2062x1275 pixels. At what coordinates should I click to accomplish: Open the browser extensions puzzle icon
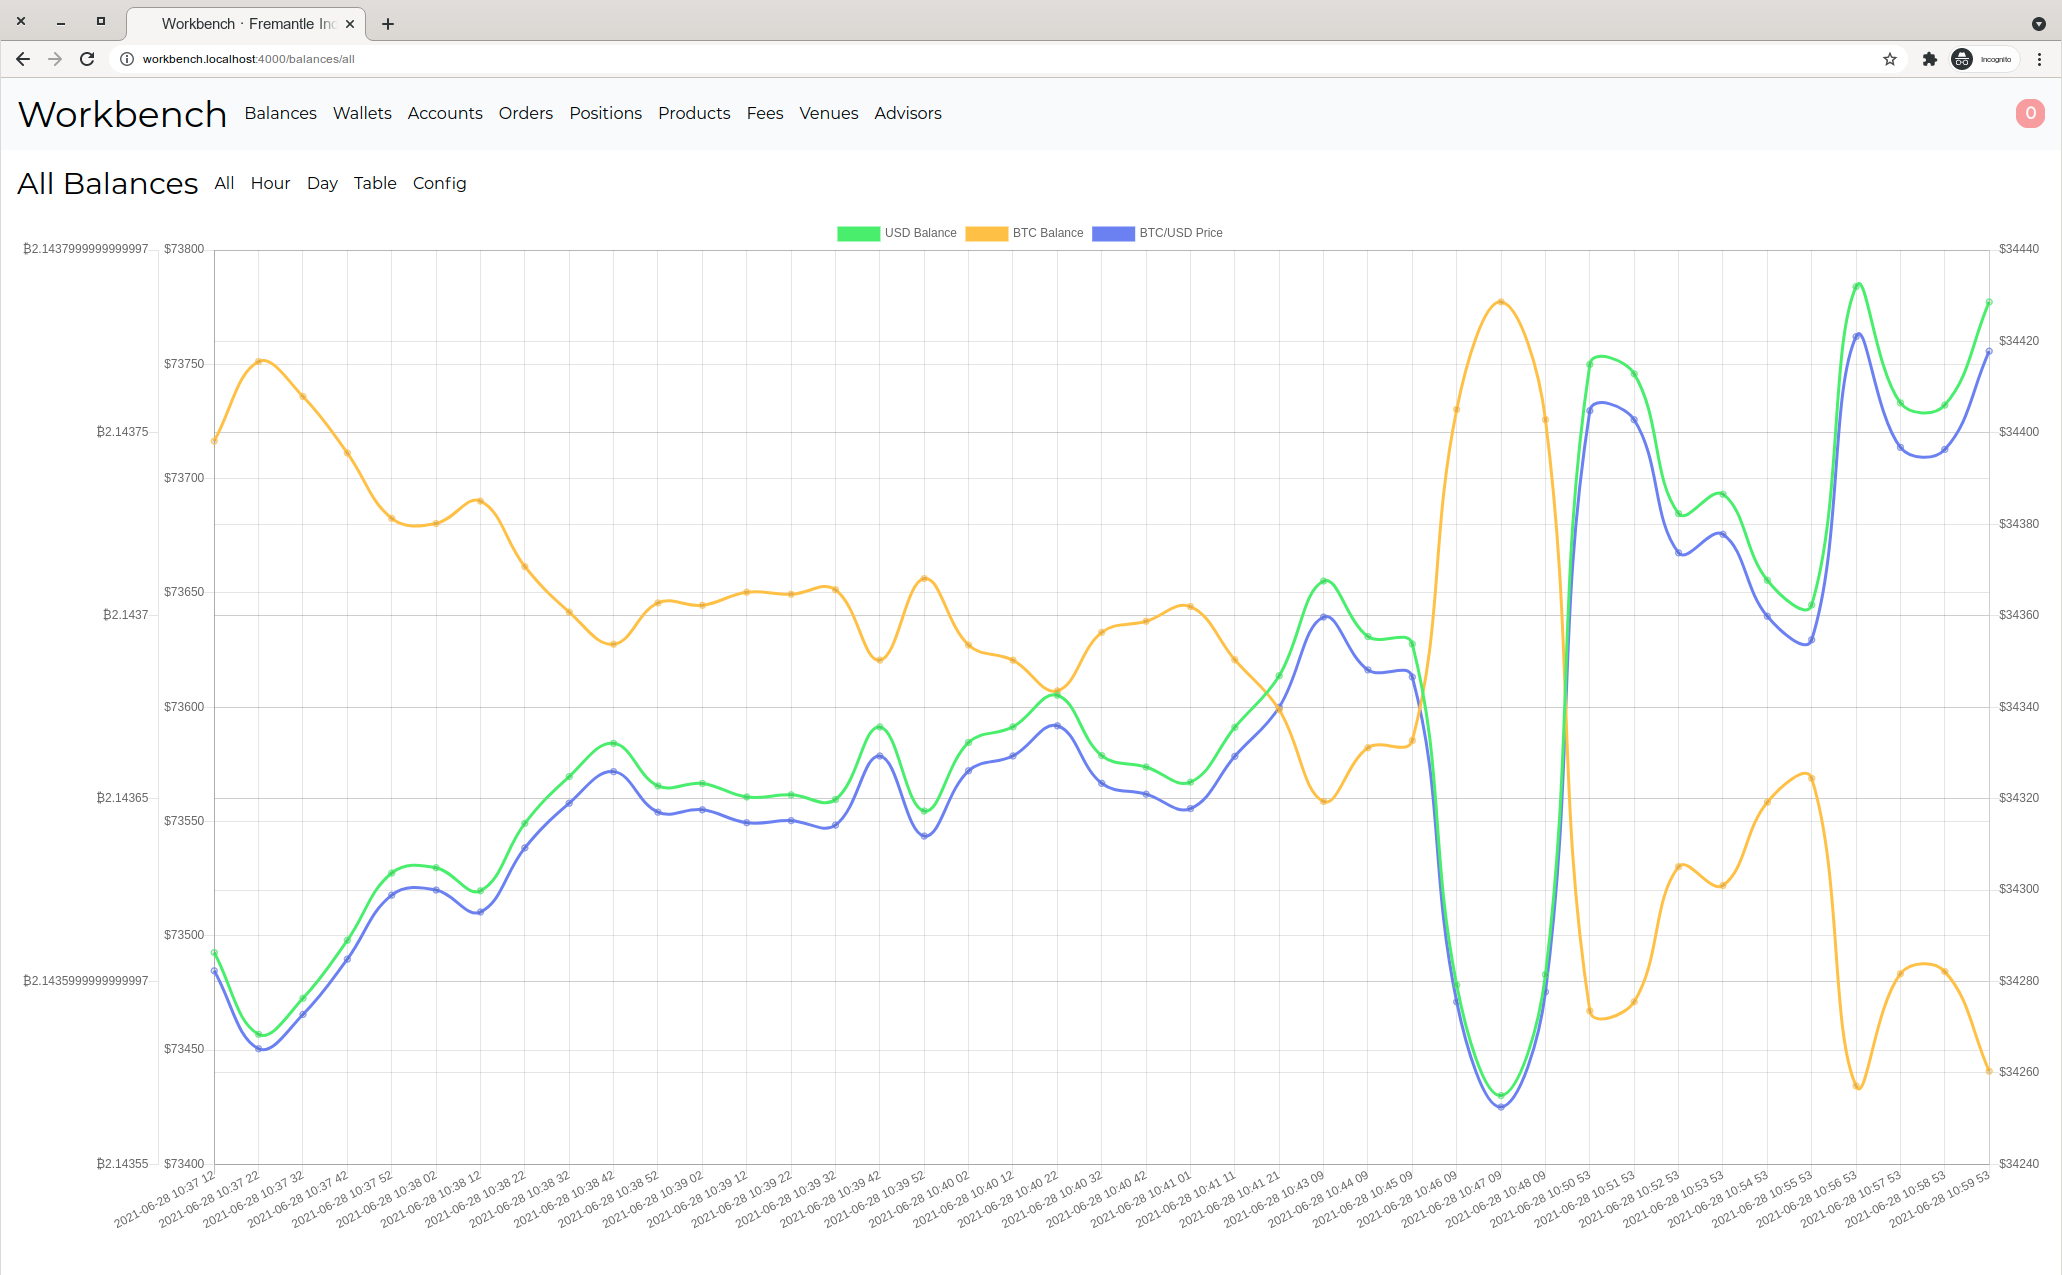click(x=1929, y=59)
